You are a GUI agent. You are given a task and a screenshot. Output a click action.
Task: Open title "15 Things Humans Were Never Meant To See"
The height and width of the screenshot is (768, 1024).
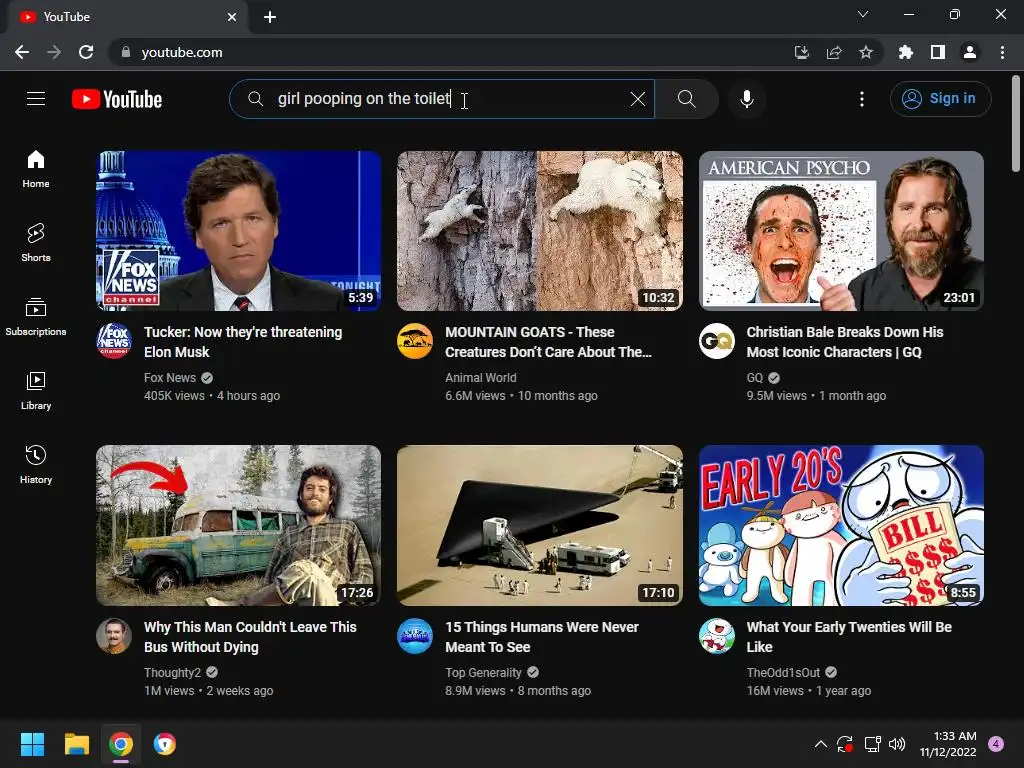[x=542, y=637]
